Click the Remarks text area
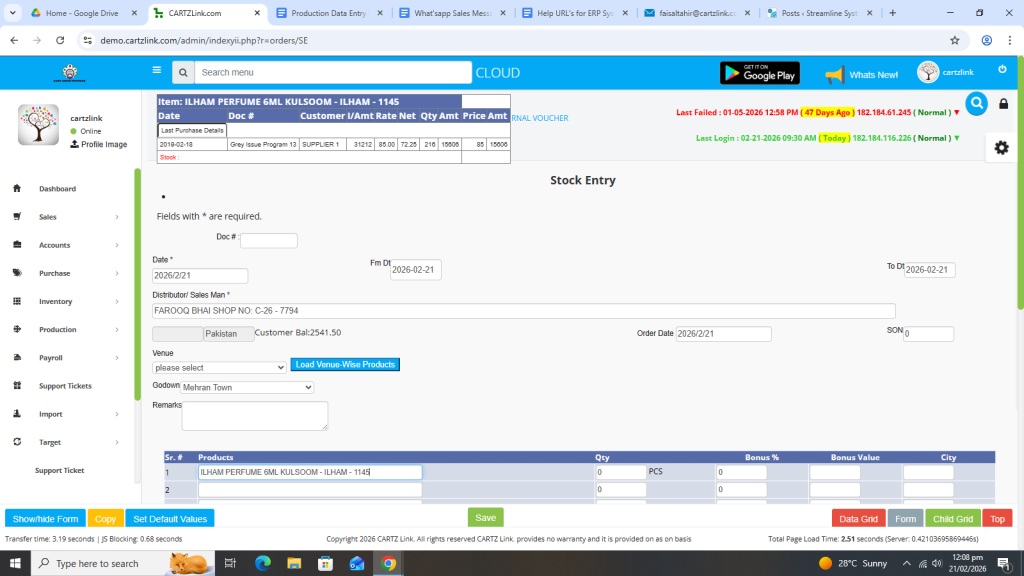 [254, 415]
